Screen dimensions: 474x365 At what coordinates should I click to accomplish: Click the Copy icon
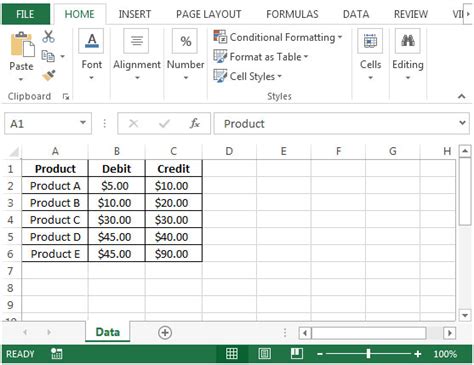[x=48, y=56]
